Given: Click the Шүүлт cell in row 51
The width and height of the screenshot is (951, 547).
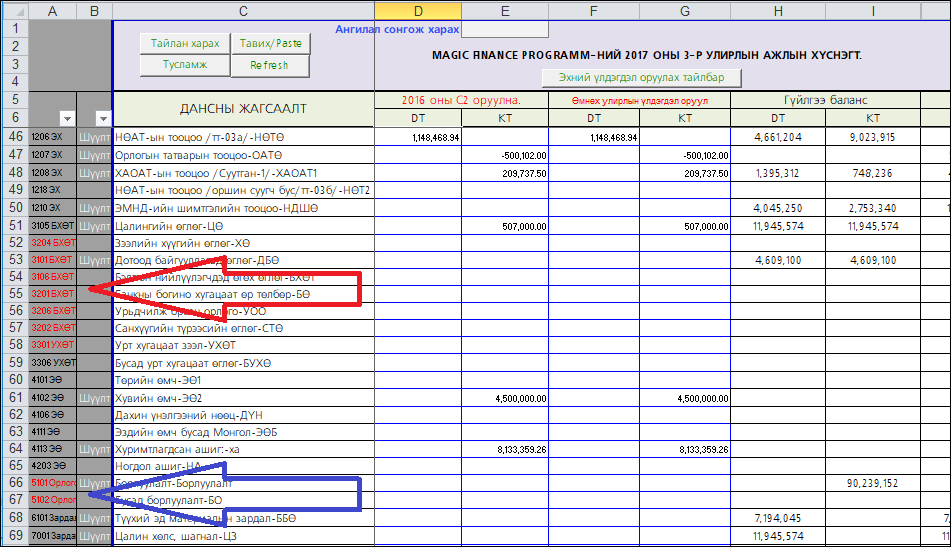Looking at the screenshot, I should pyautogui.click(x=94, y=226).
